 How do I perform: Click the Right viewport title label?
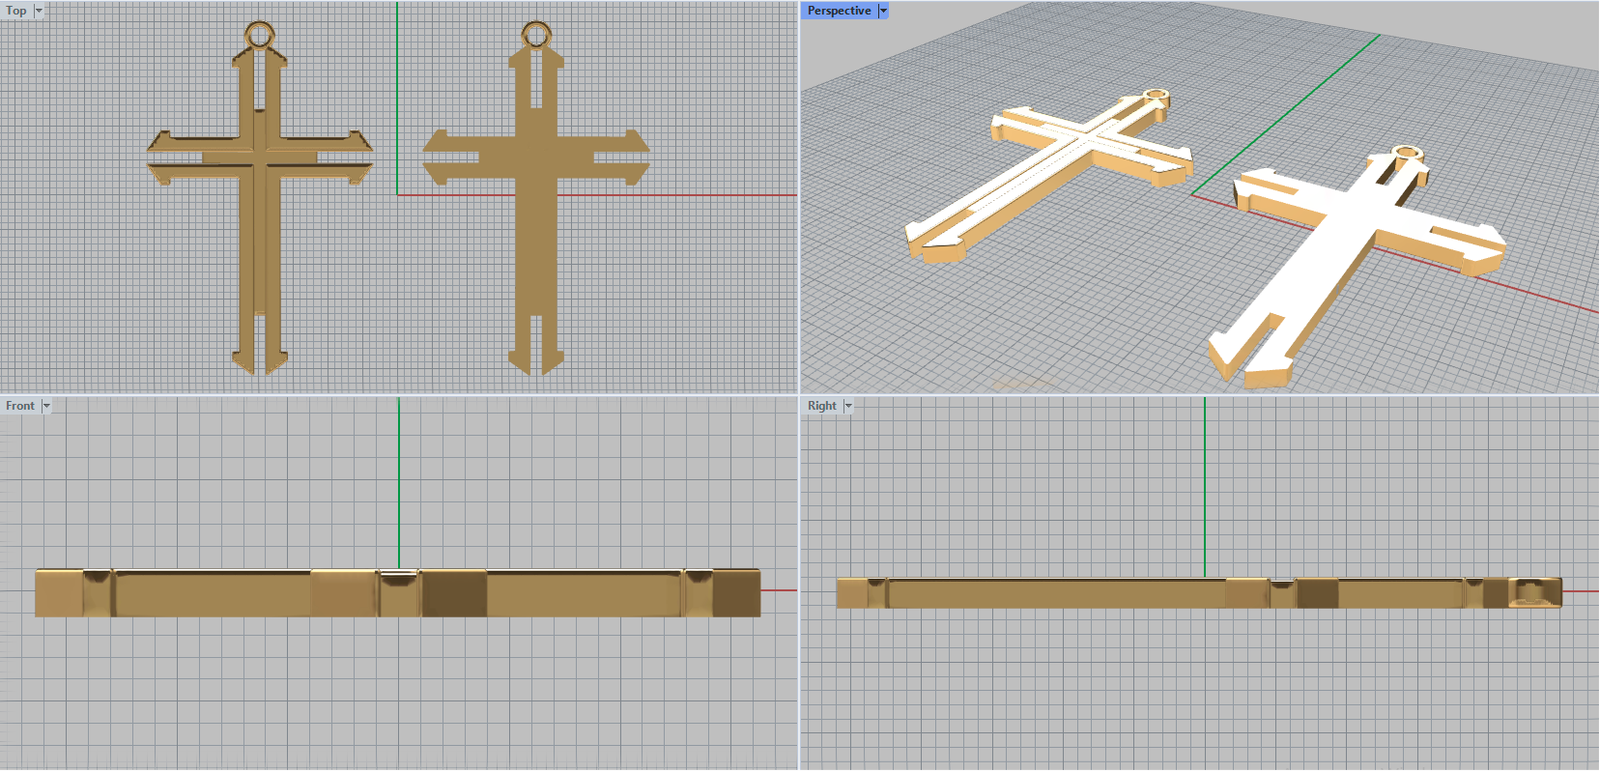pos(822,406)
